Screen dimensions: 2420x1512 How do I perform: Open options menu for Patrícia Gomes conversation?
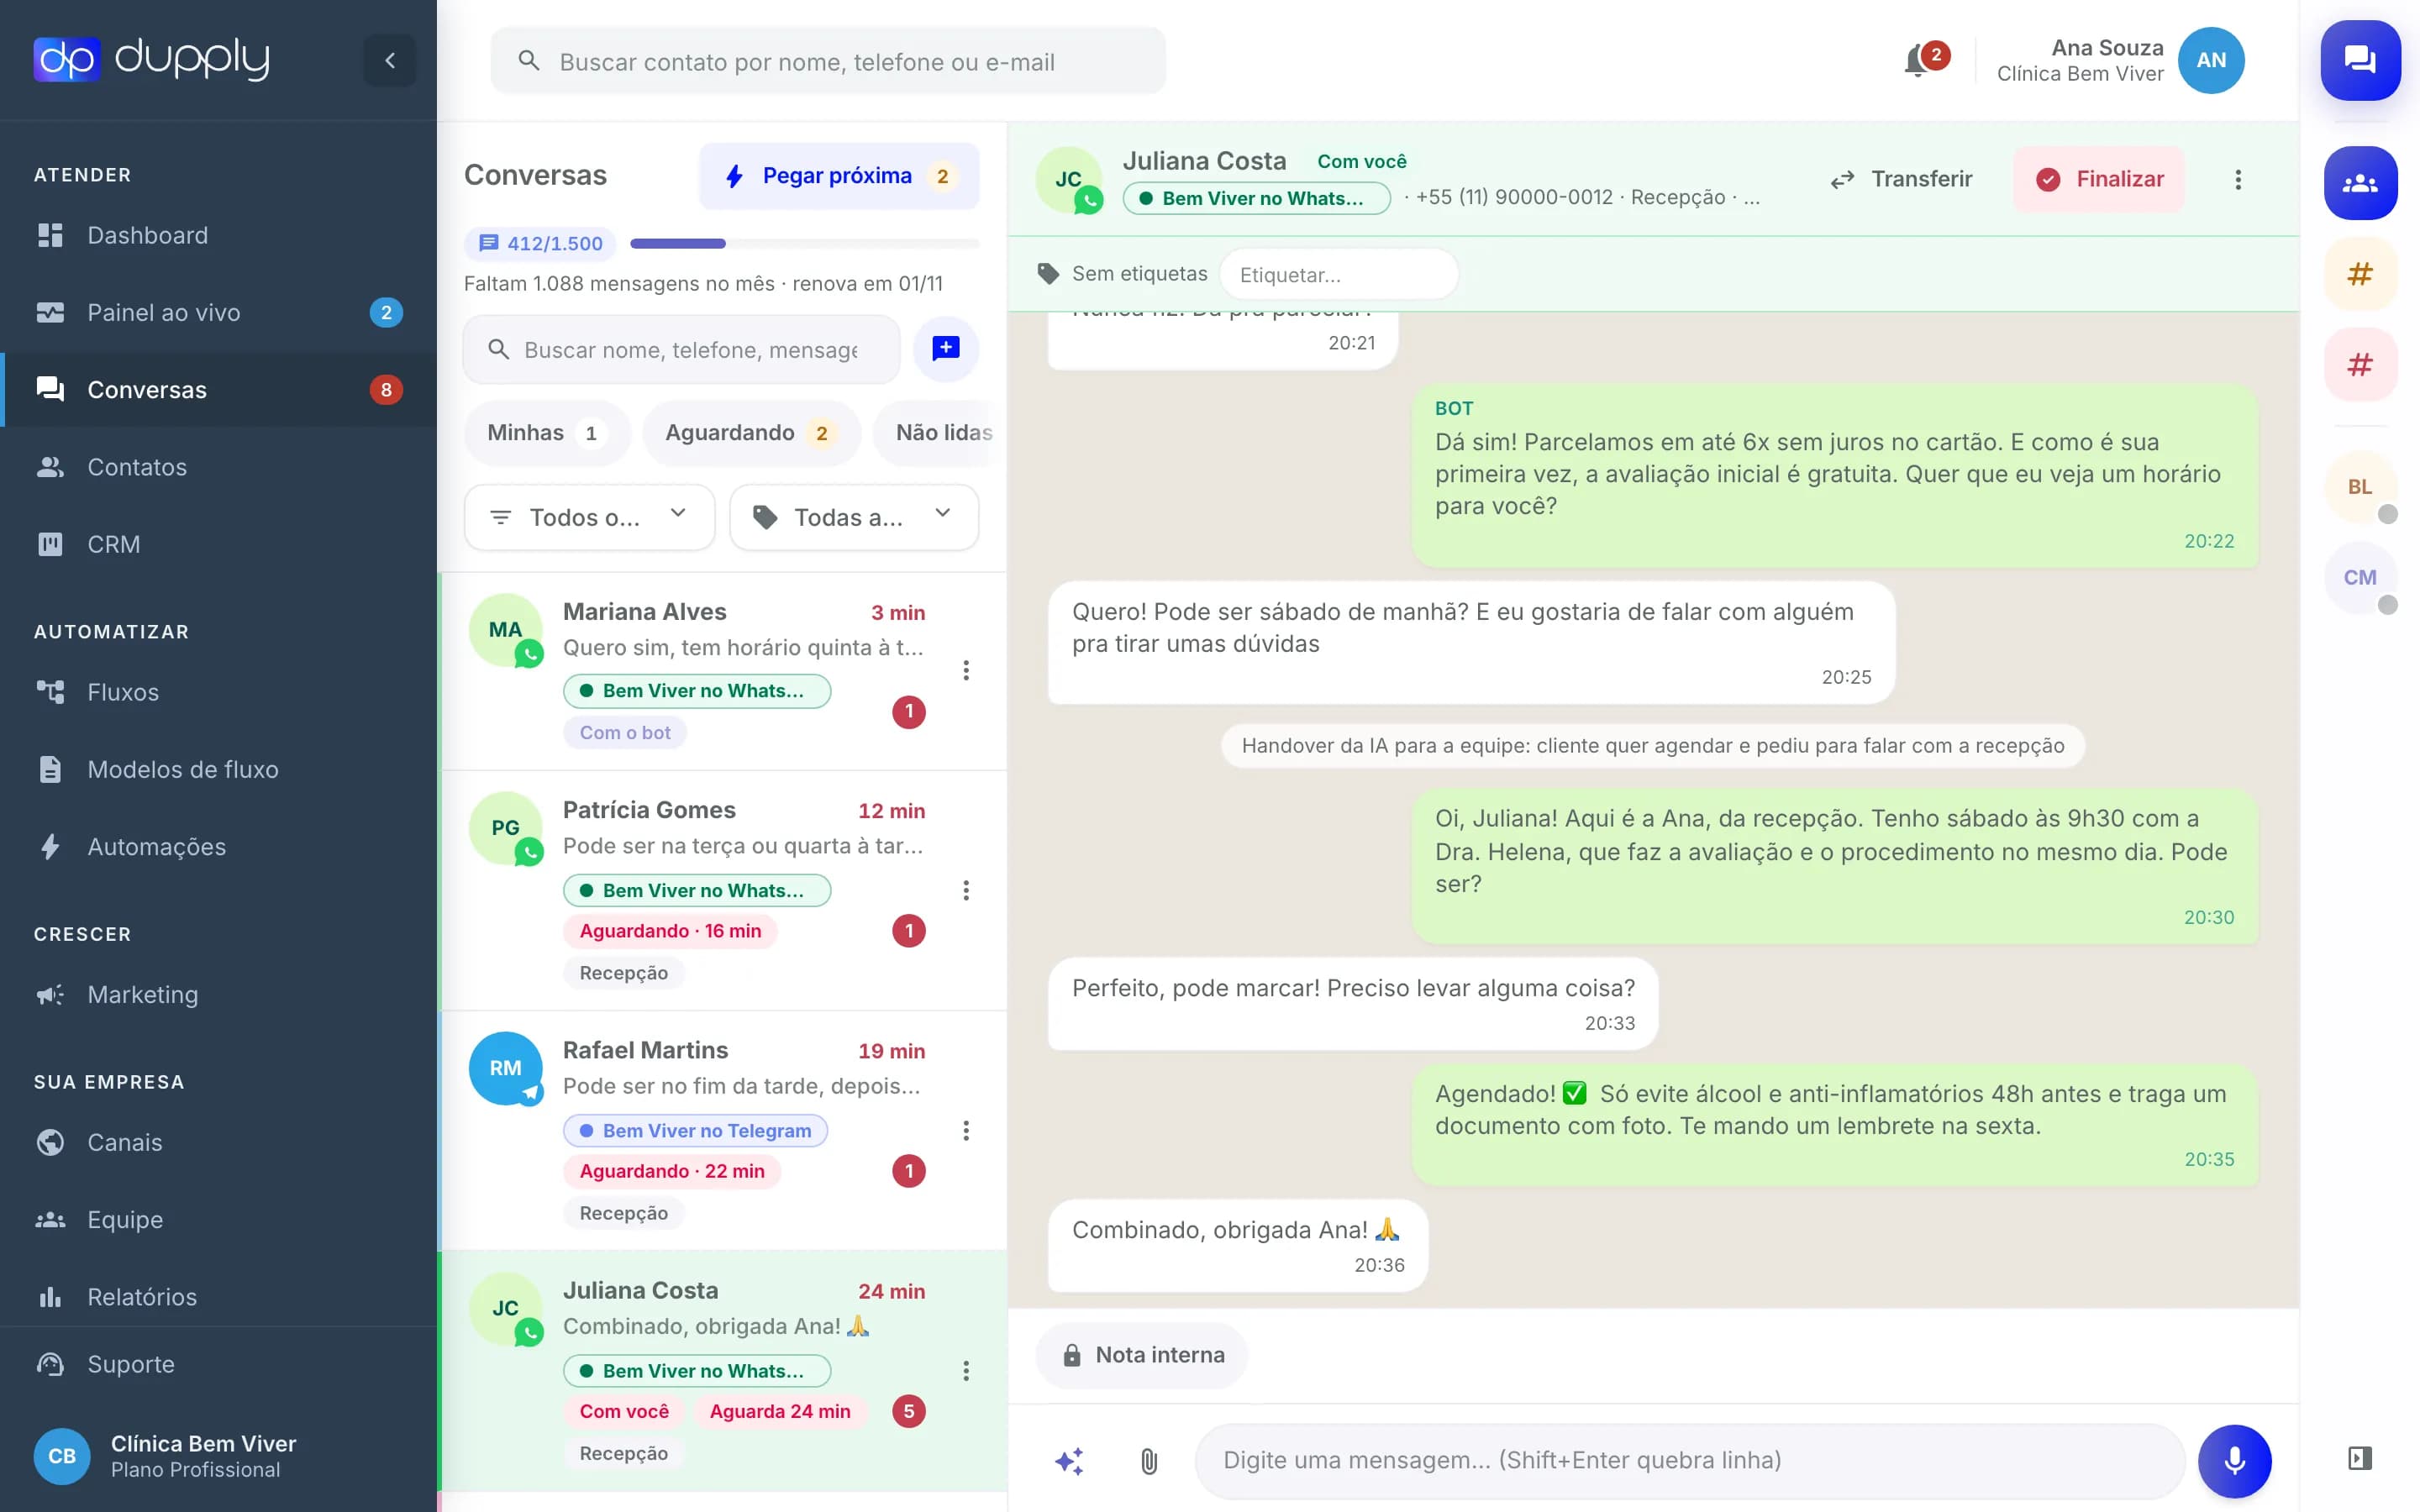[966, 890]
